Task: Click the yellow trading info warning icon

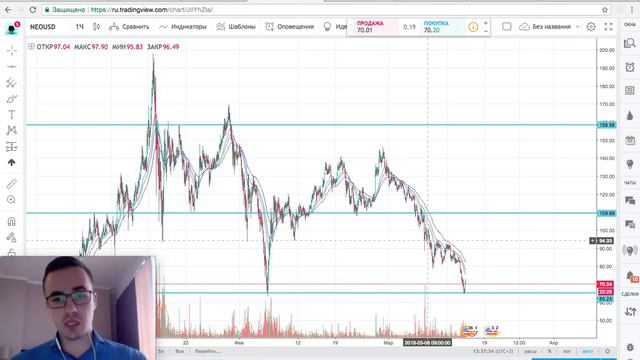Action: coord(473,27)
